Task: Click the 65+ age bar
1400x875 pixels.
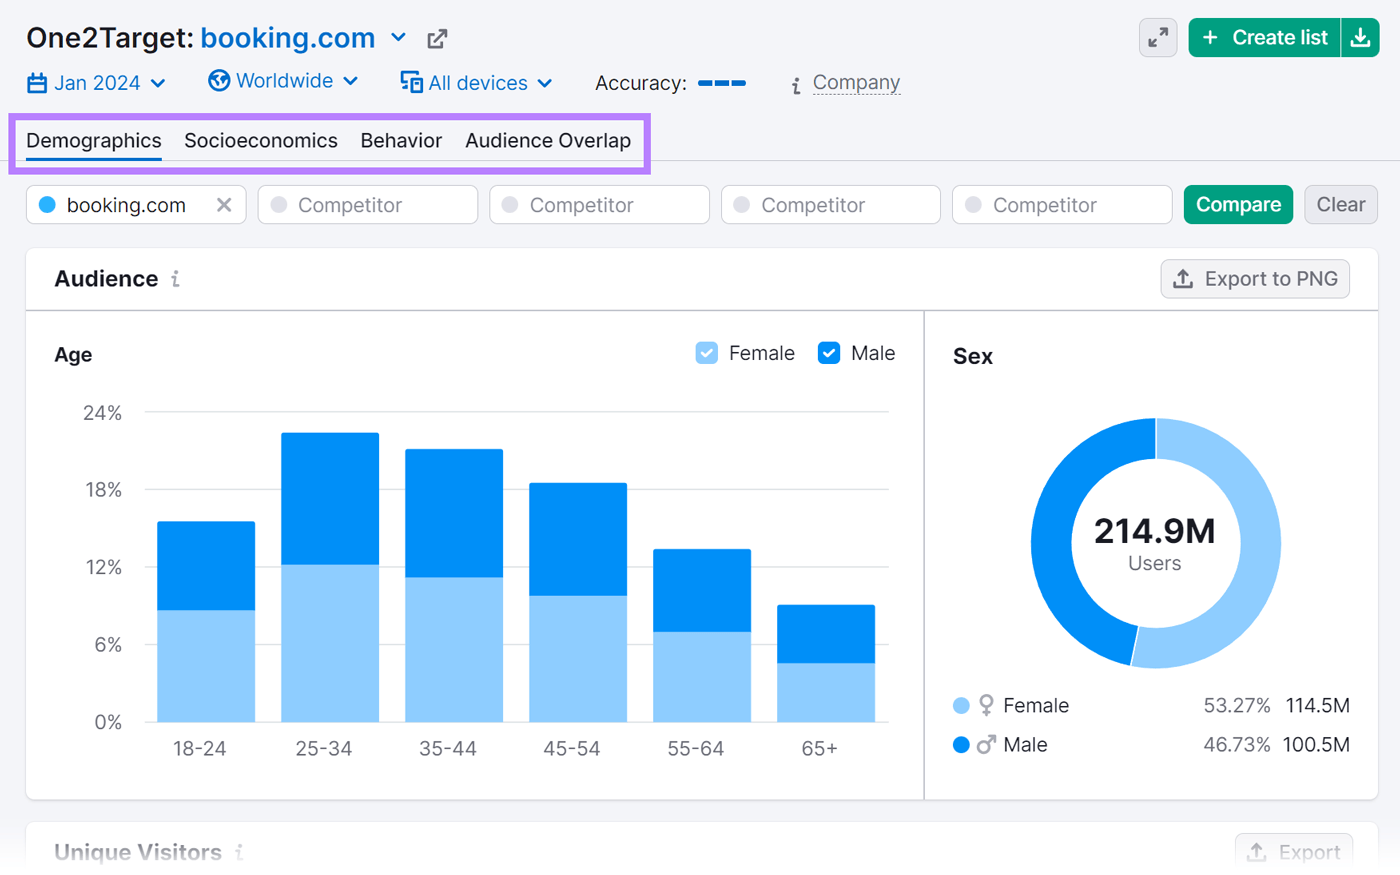Action: [x=826, y=663]
